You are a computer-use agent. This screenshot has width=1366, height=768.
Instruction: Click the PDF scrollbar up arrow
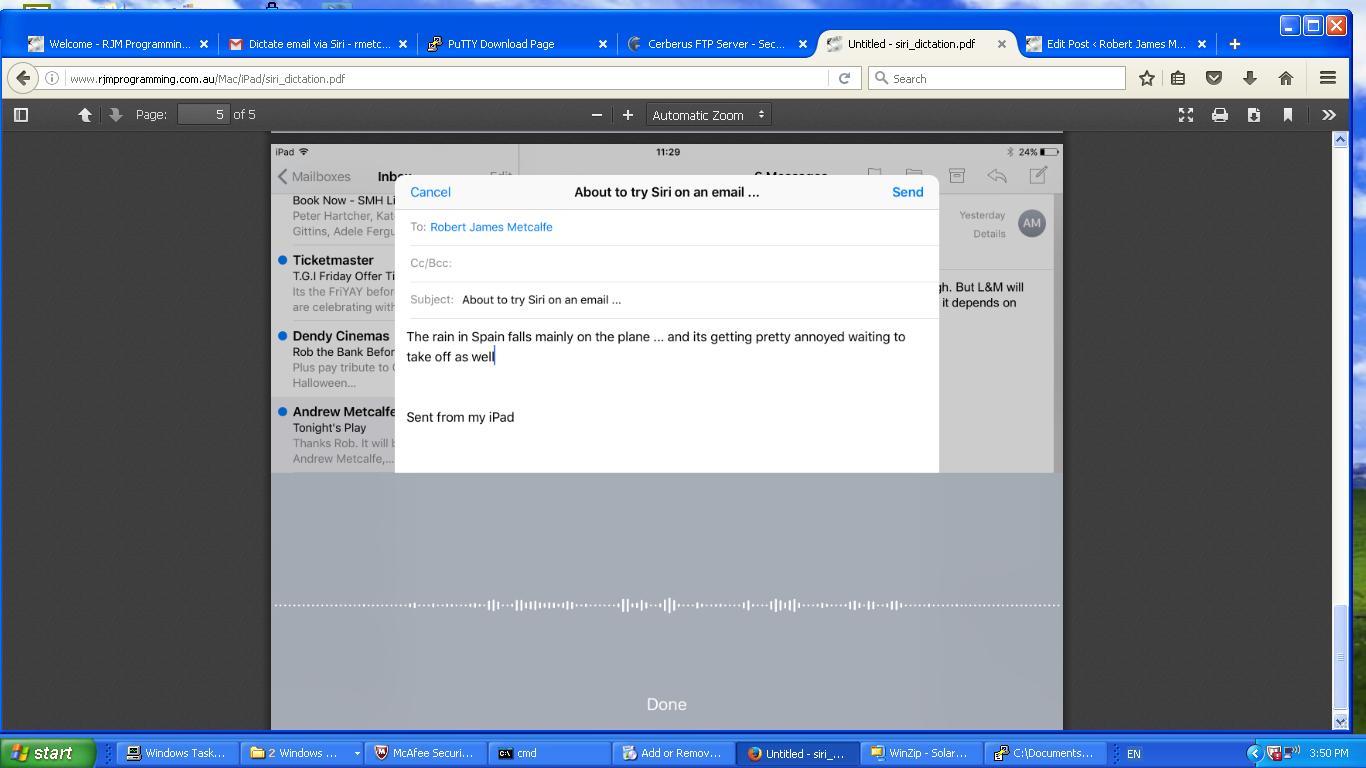click(x=1341, y=140)
